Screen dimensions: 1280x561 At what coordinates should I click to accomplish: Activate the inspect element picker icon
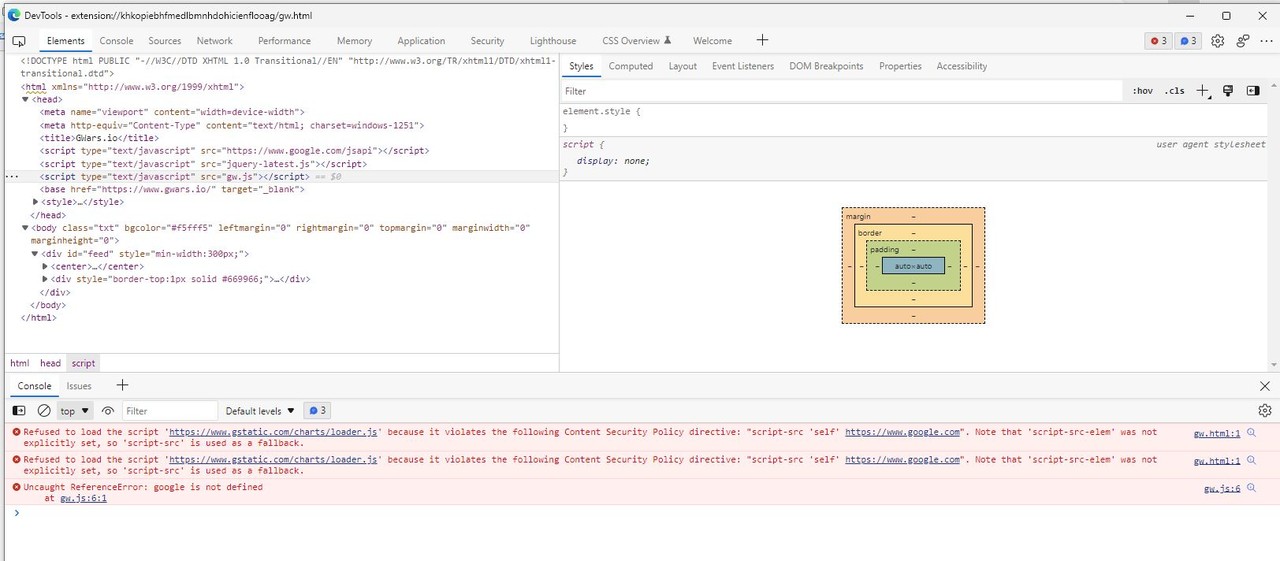[18, 41]
